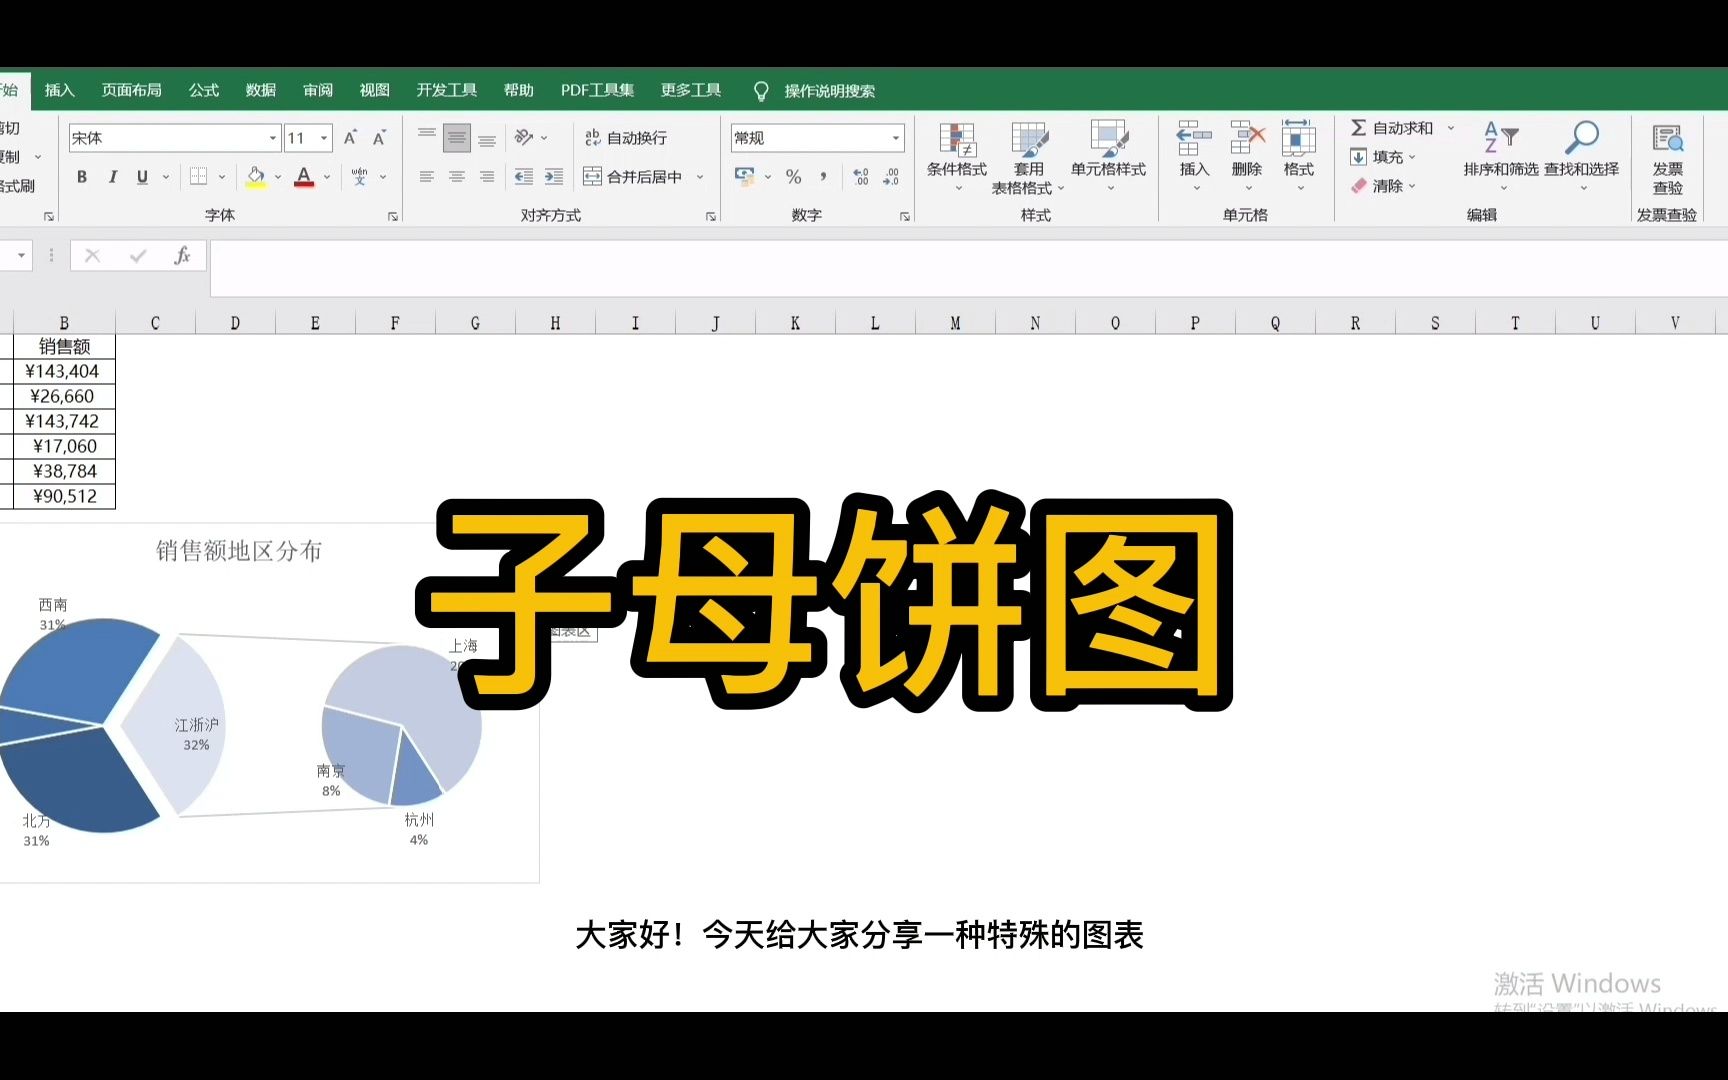Open 套用表格格式 table styles
The width and height of the screenshot is (1728, 1080).
pyautogui.click(x=1028, y=158)
